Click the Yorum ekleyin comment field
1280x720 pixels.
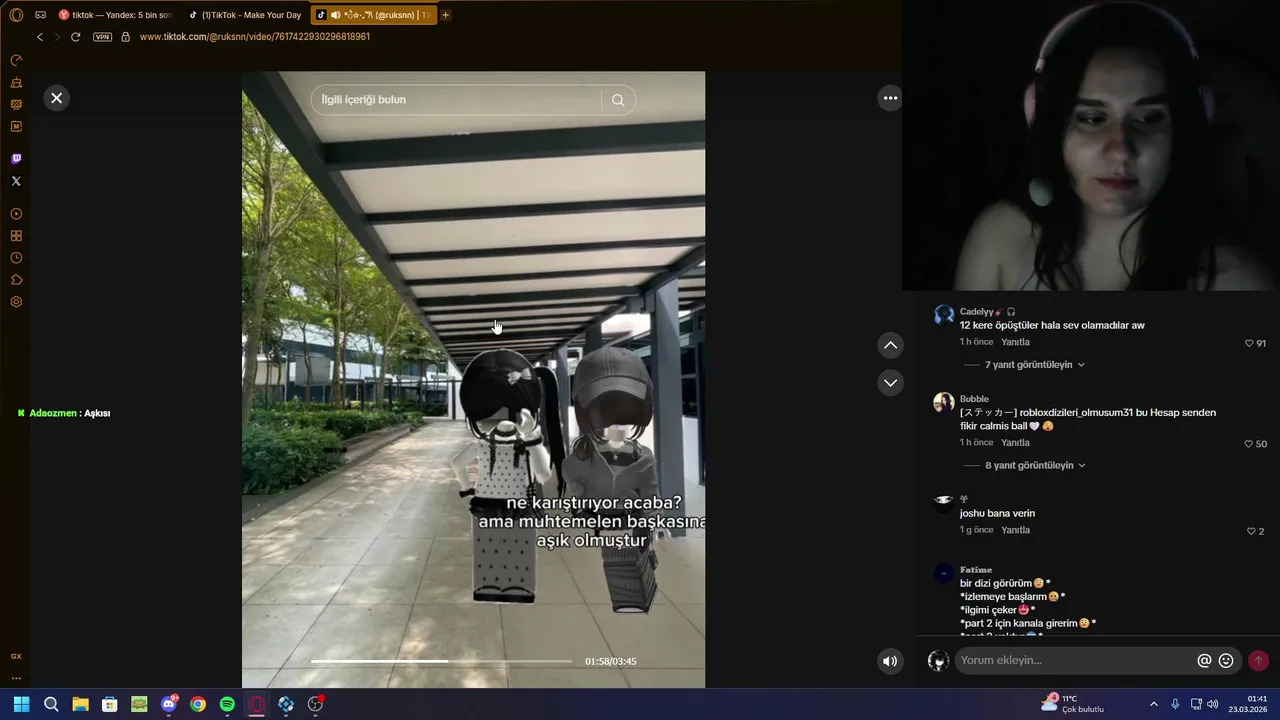[x=1075, y=661]
